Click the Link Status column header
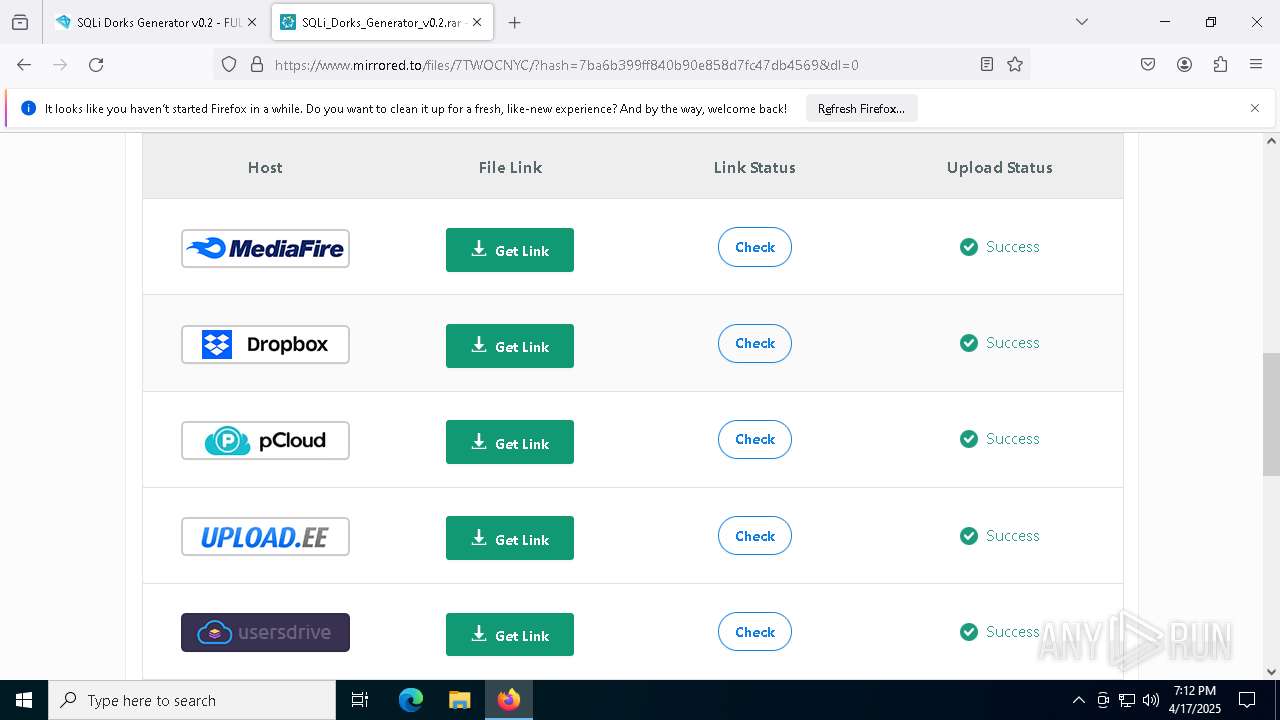Image resolution: width=1280 pixels, height=720 pixels. 755,167
